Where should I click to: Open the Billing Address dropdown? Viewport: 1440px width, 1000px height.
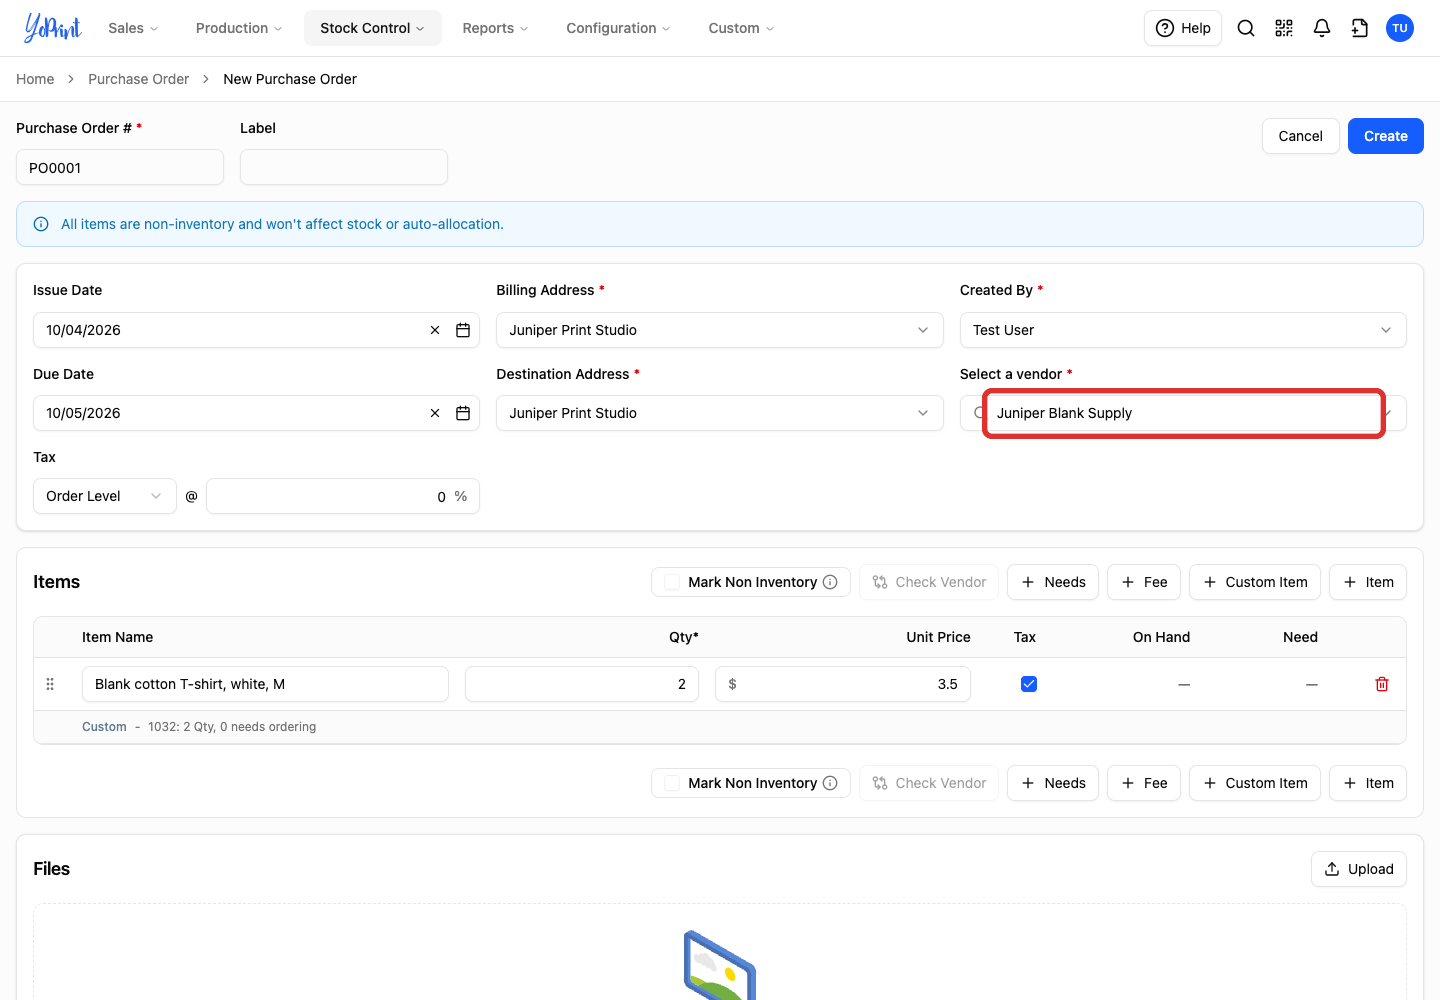[x=720, y=330]
